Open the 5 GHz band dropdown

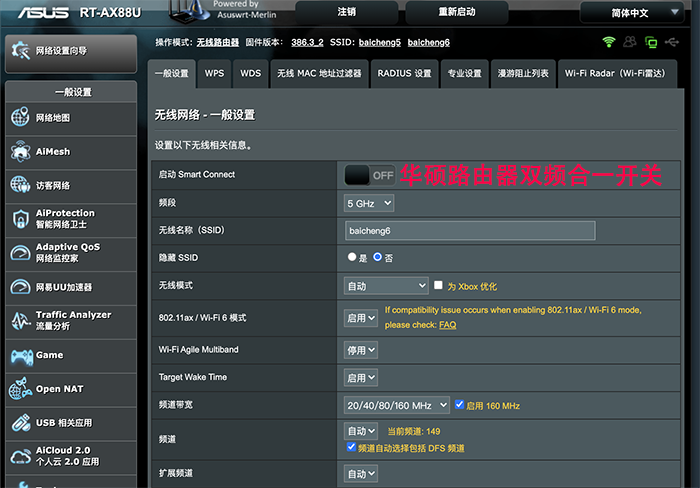(369, 203)
